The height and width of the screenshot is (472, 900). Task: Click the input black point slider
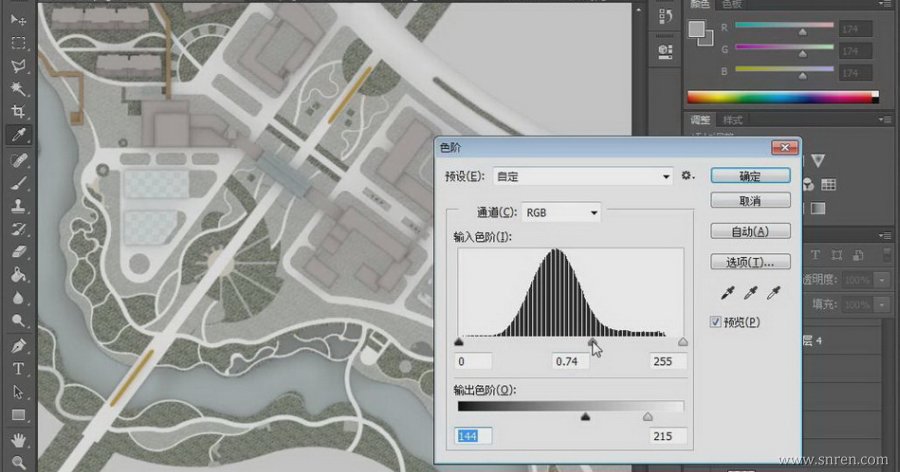[x=459, y=342]
